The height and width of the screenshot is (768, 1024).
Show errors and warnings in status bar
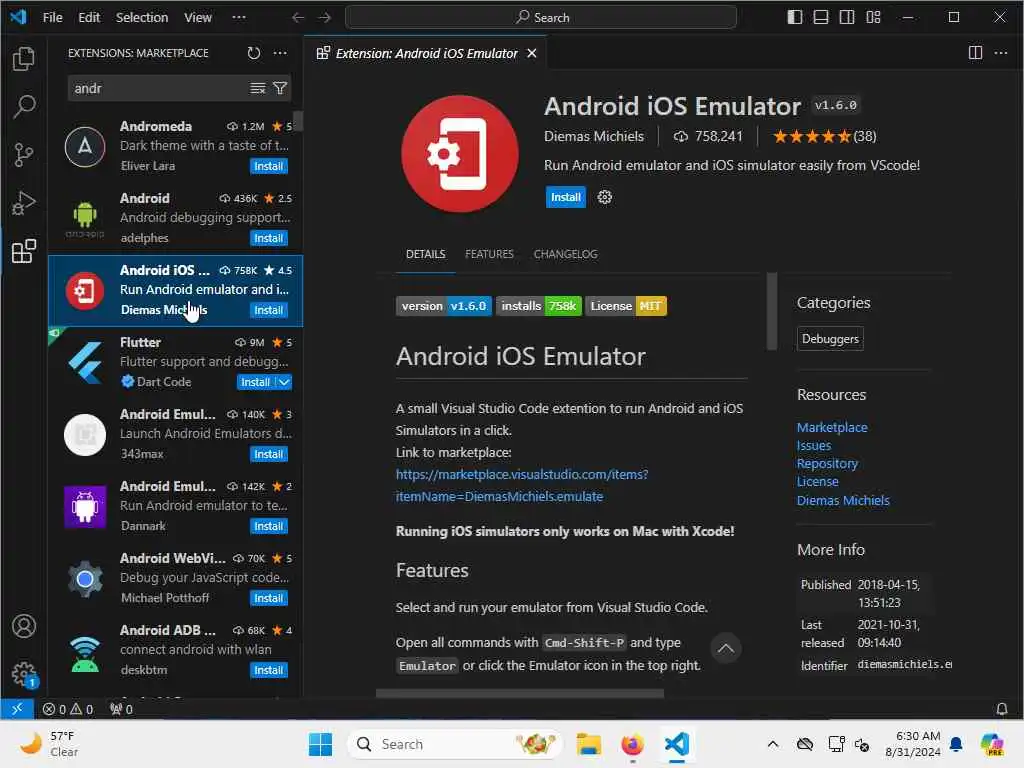tap(68, 709)
